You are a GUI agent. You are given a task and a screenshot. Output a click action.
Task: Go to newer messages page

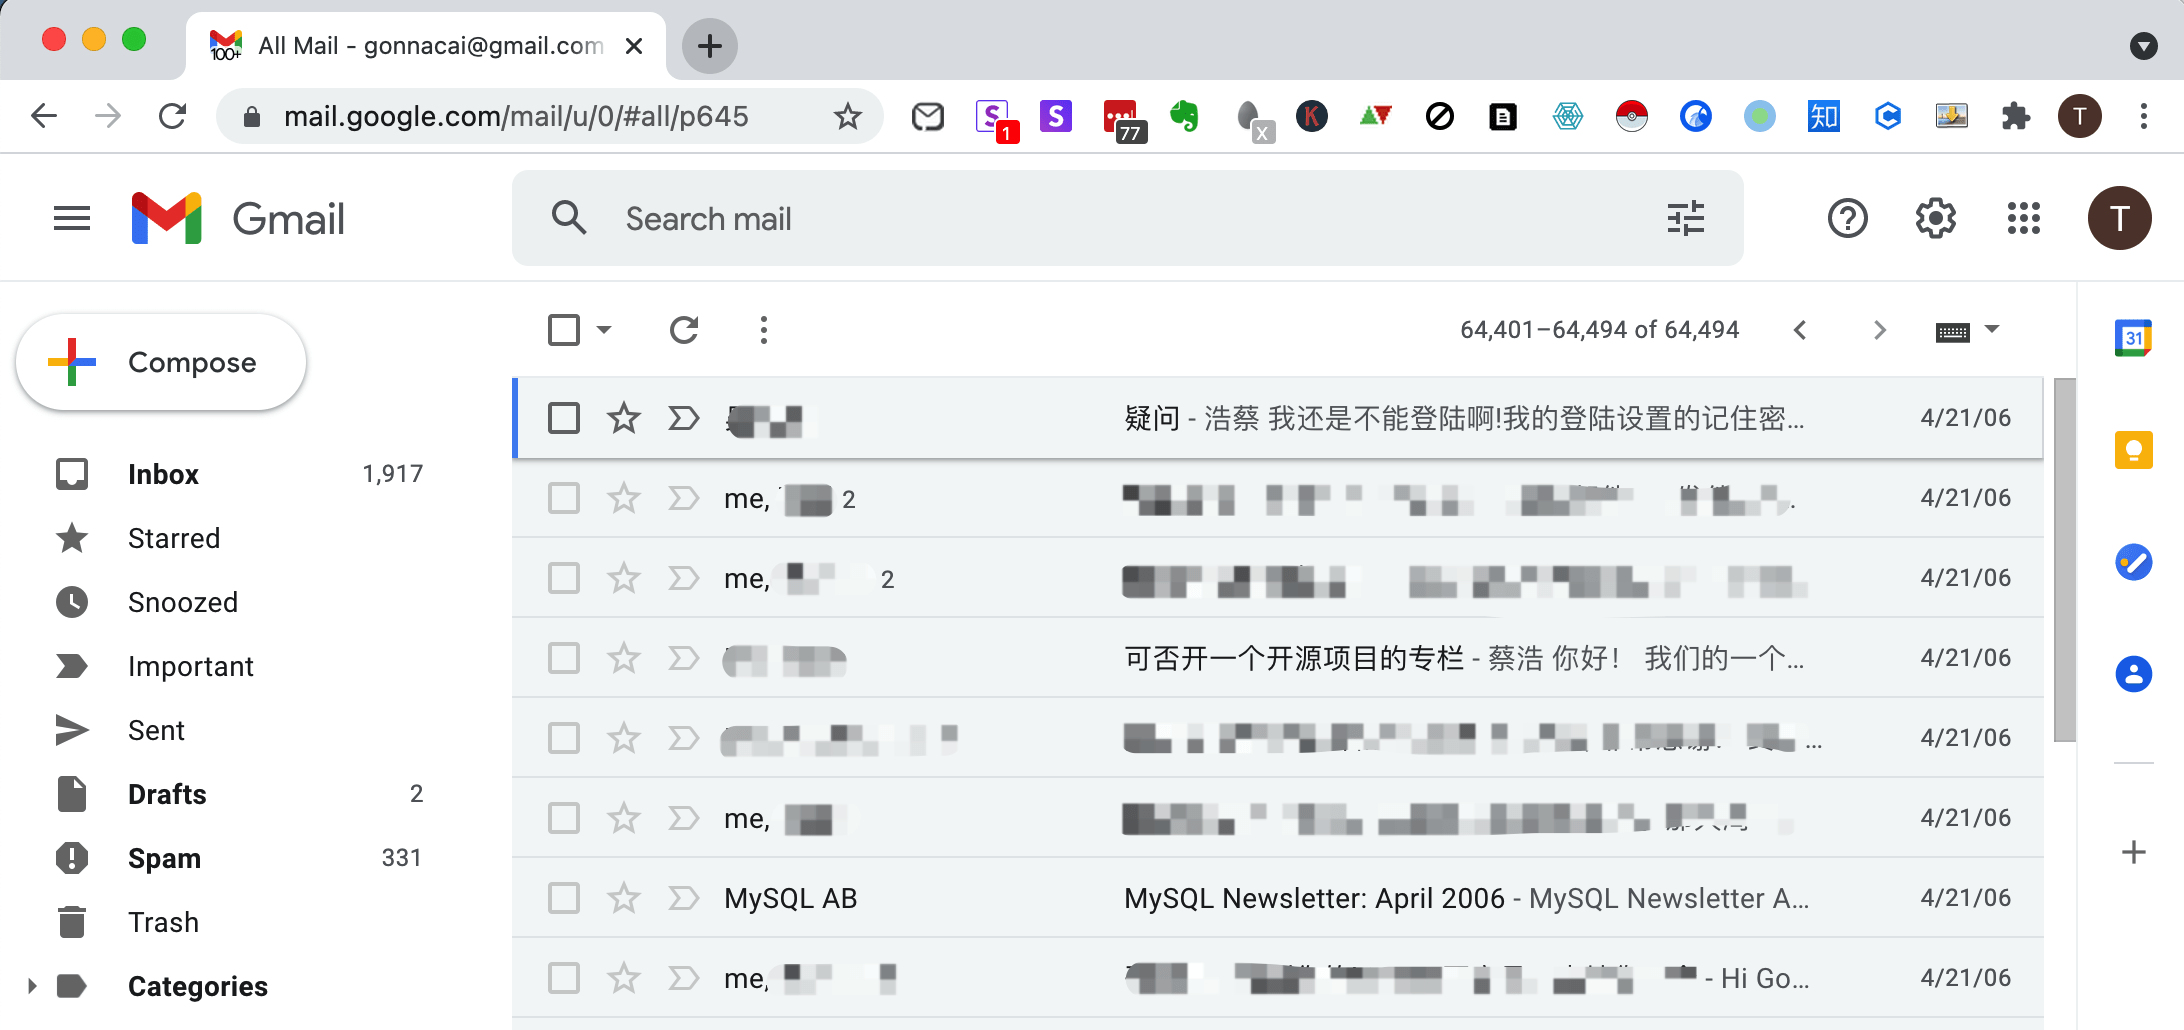coord(1800,330)
